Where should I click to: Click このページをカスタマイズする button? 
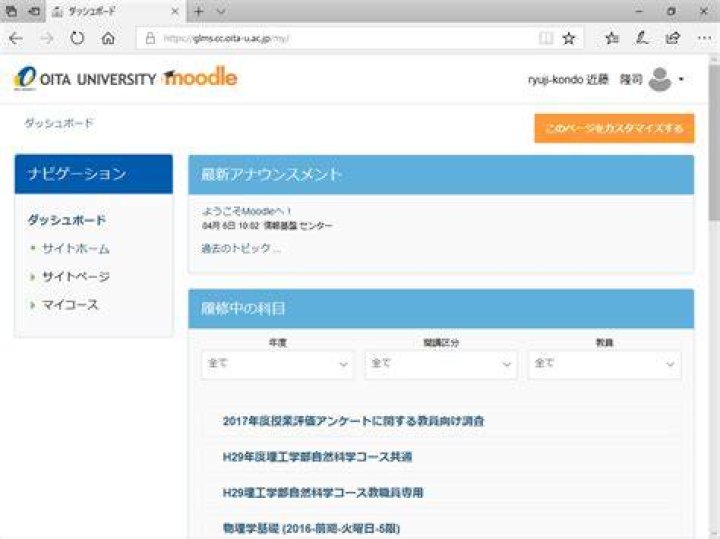click(614, 128)
